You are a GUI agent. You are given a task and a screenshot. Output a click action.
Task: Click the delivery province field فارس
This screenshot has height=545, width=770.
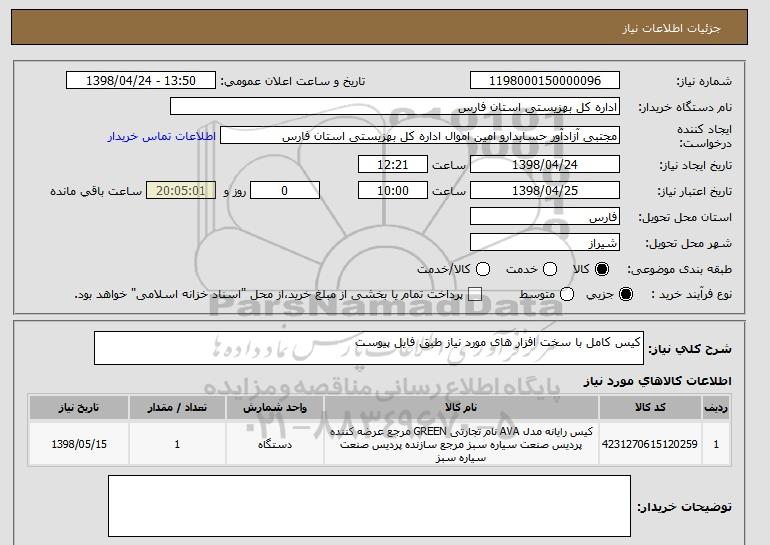pyautogui.click(x=543, y=216)
